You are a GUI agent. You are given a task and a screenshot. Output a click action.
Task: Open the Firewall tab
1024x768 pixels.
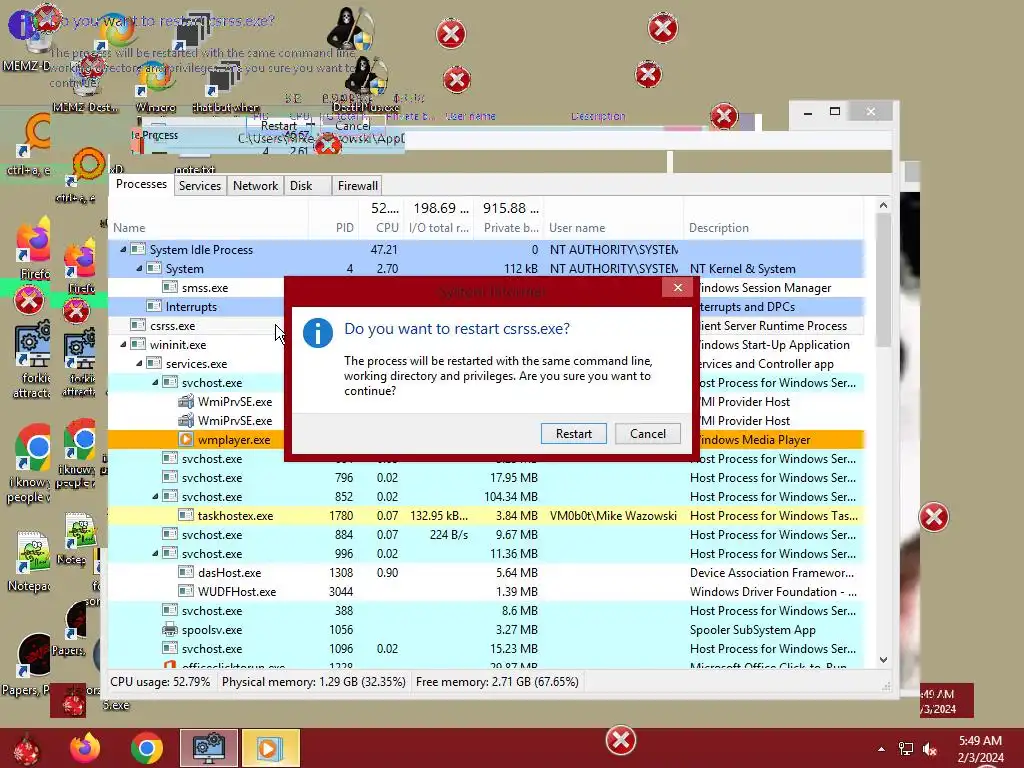pos(357,185)
